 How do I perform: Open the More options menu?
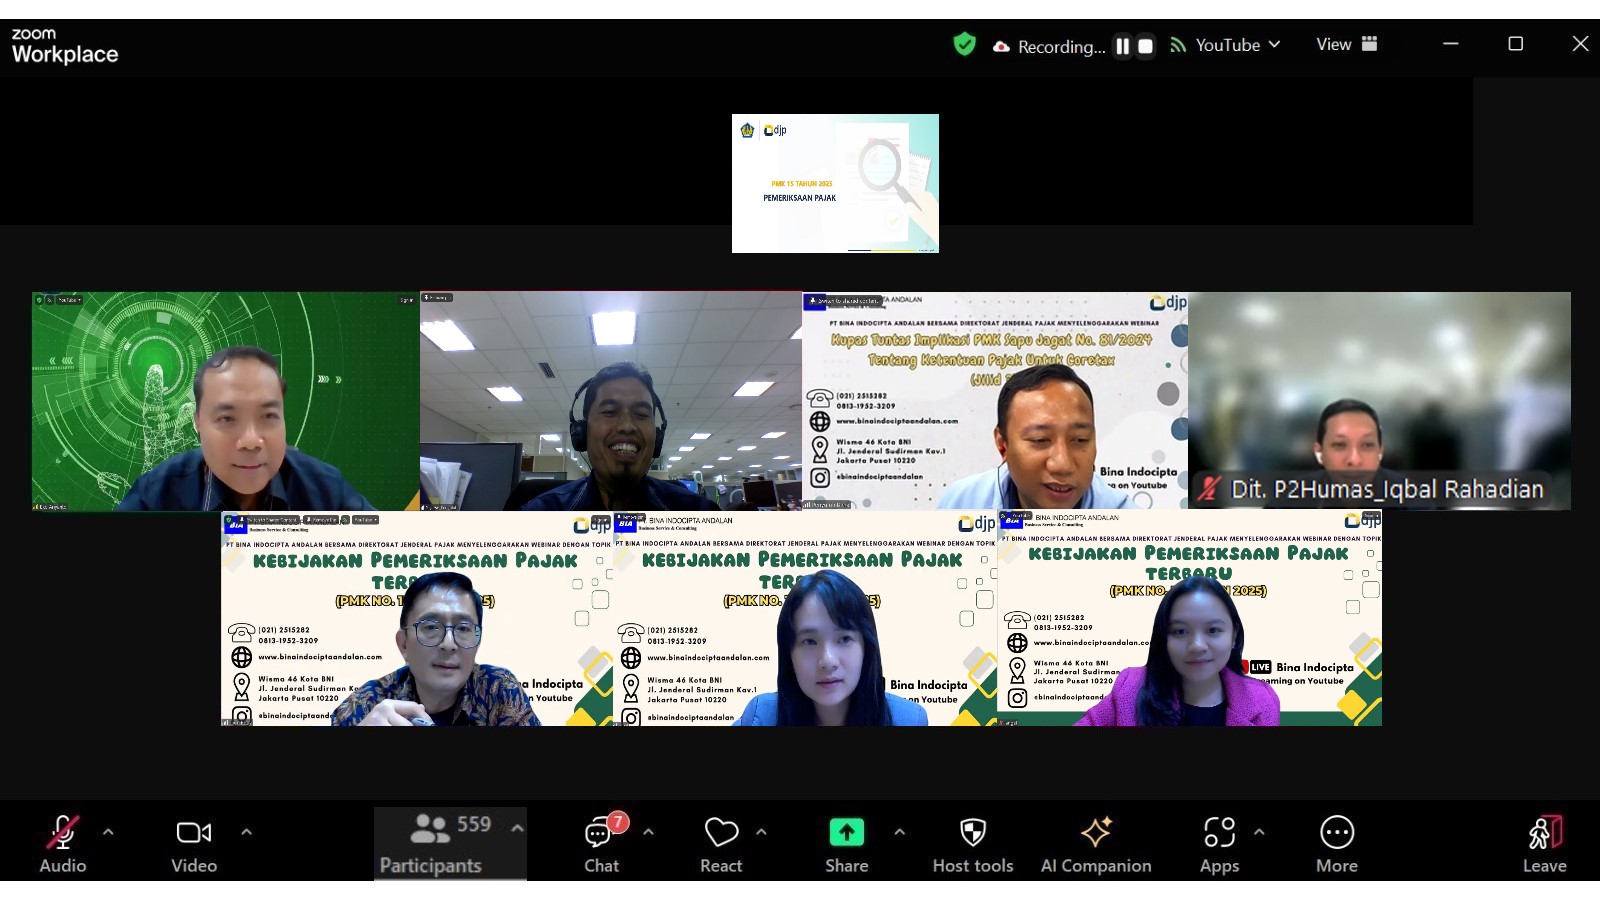(1337, 833)
